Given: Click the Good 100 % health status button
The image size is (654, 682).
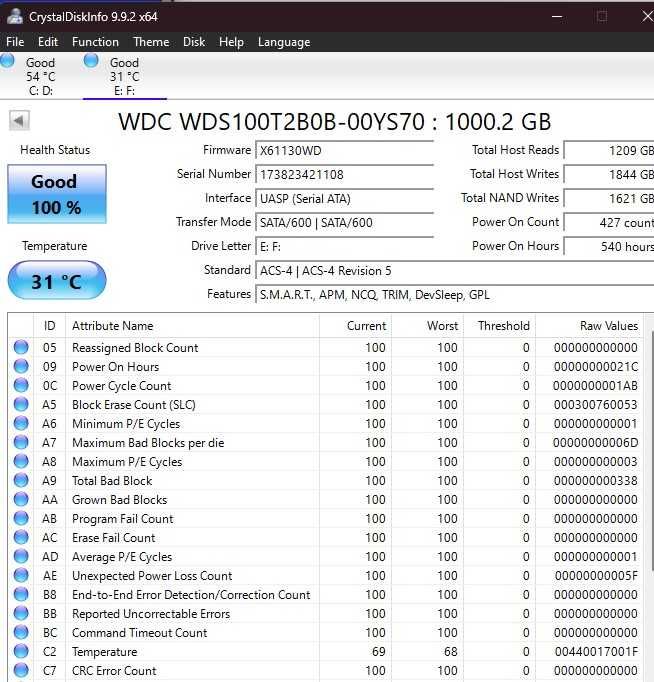Looking at the screenshot, I should coord(57,194).
